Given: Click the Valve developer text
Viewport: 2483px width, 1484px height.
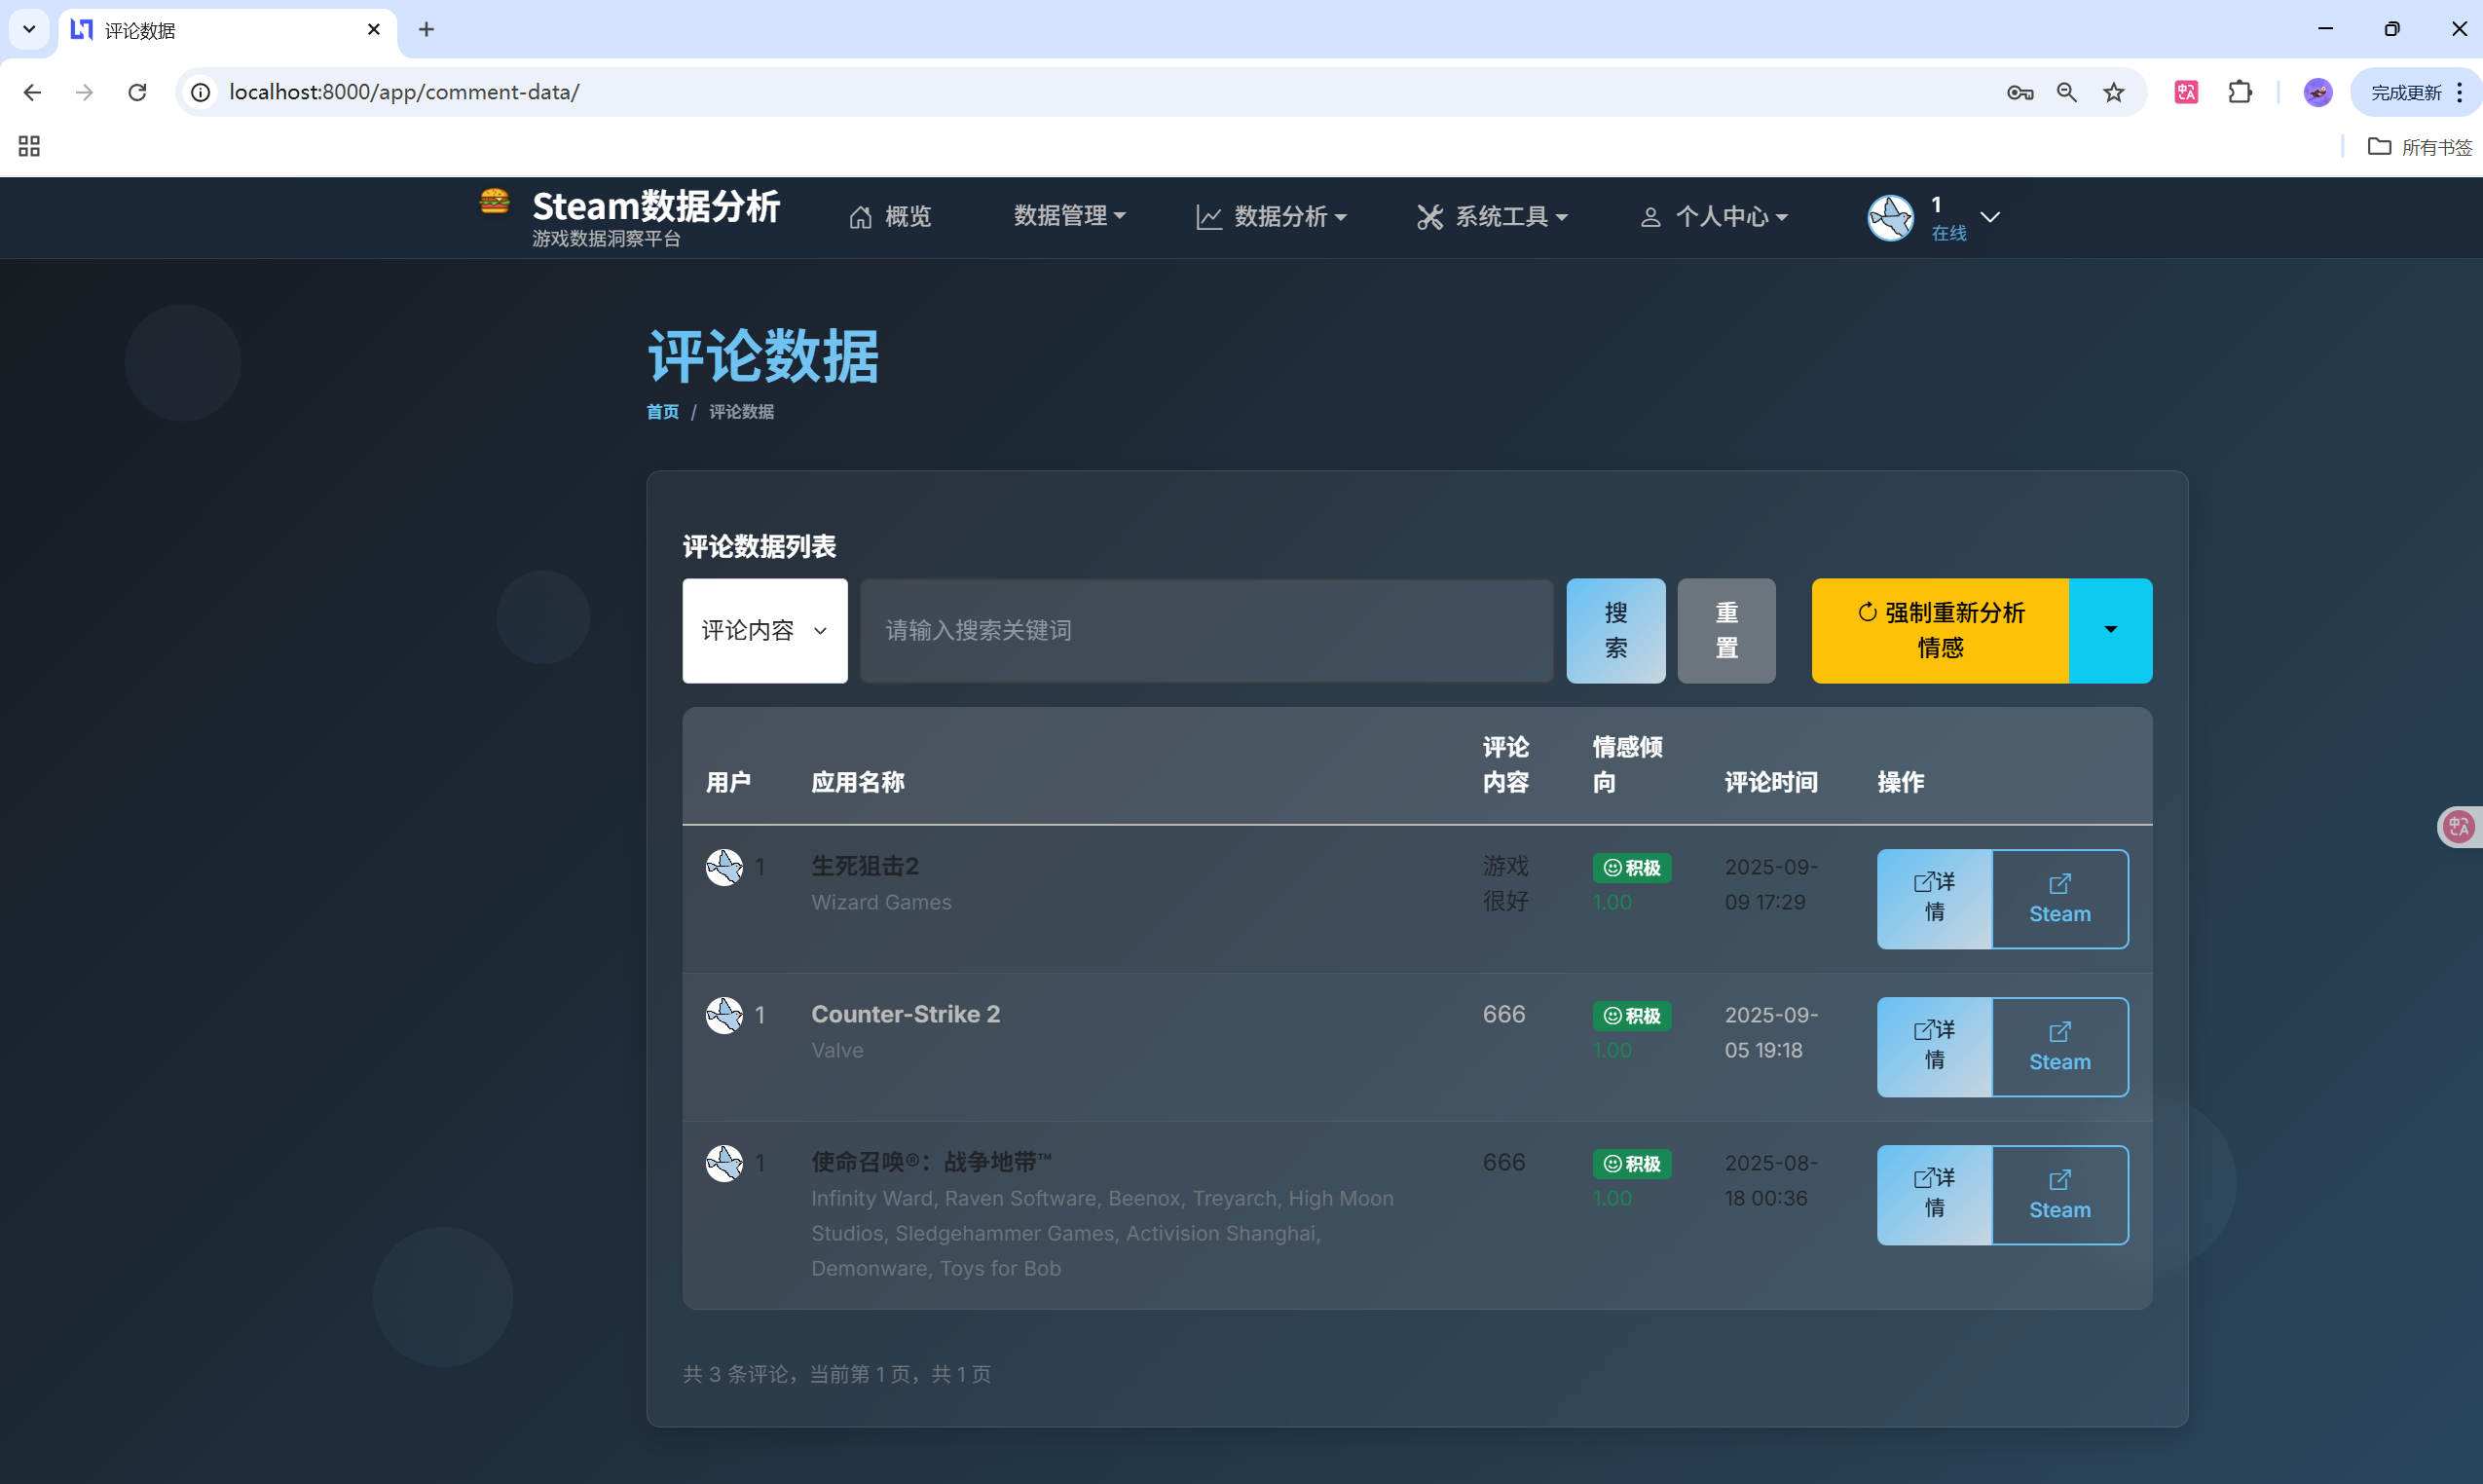Looking at the screenshot, I should 837,1050.
